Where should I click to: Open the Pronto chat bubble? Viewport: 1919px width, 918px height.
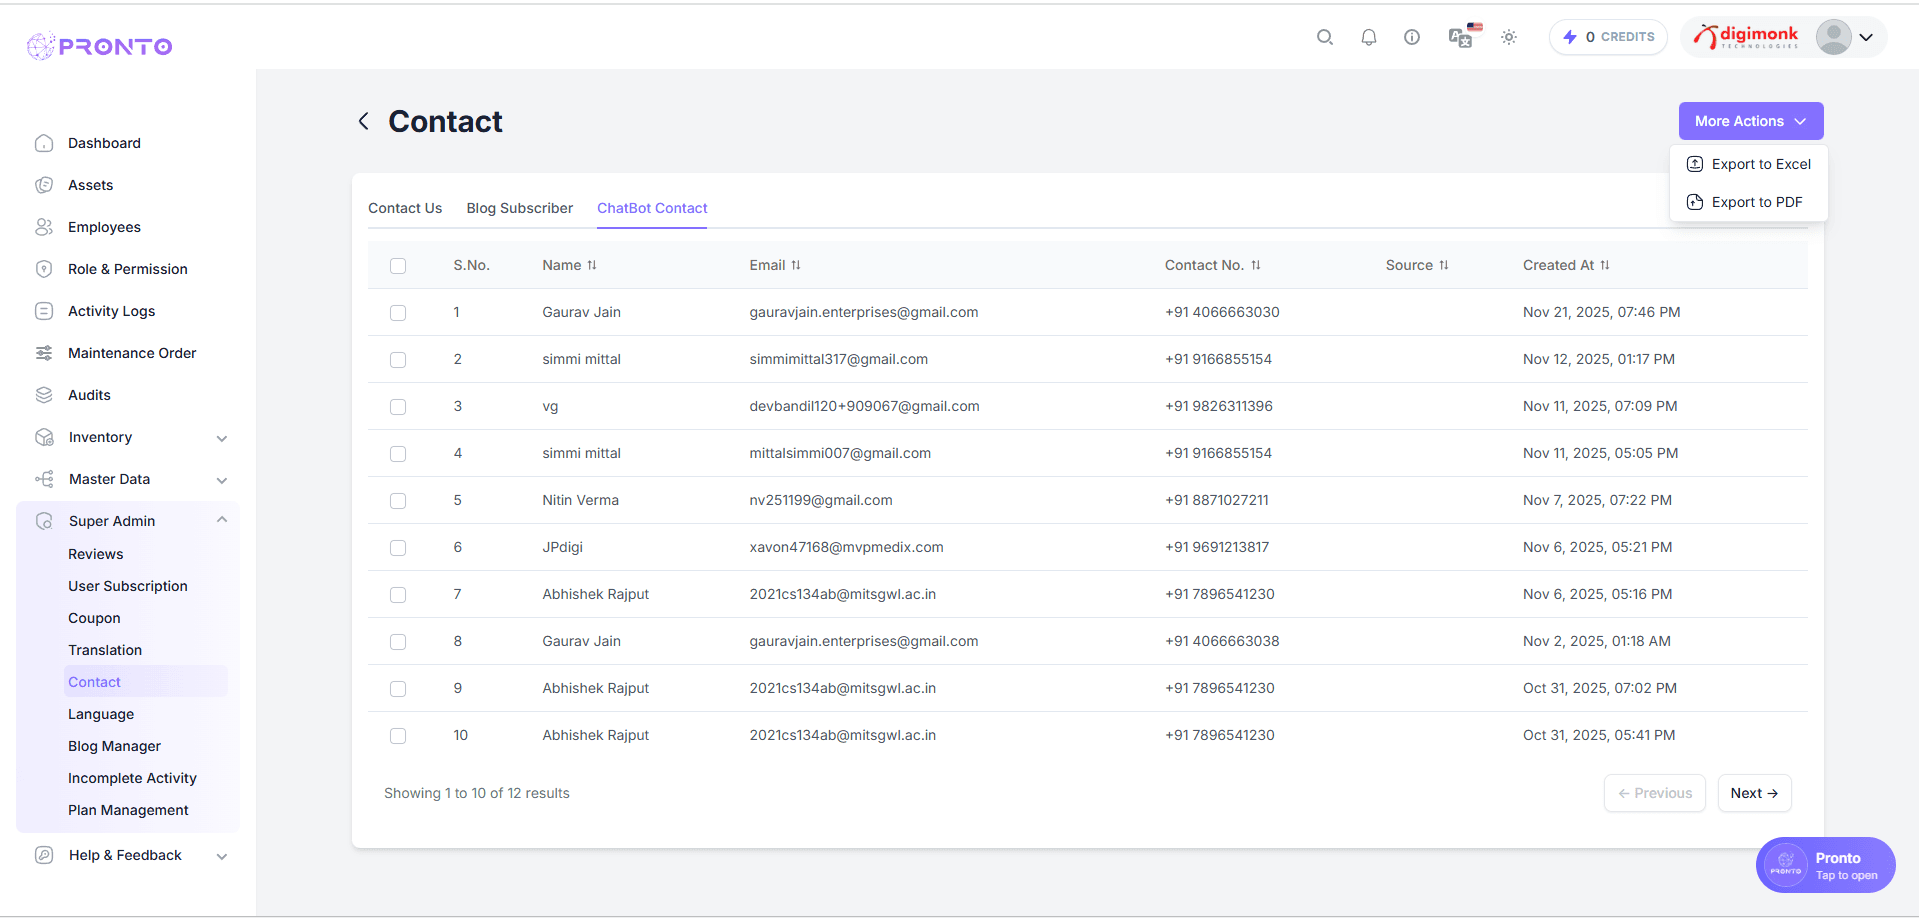(1824, 865)
